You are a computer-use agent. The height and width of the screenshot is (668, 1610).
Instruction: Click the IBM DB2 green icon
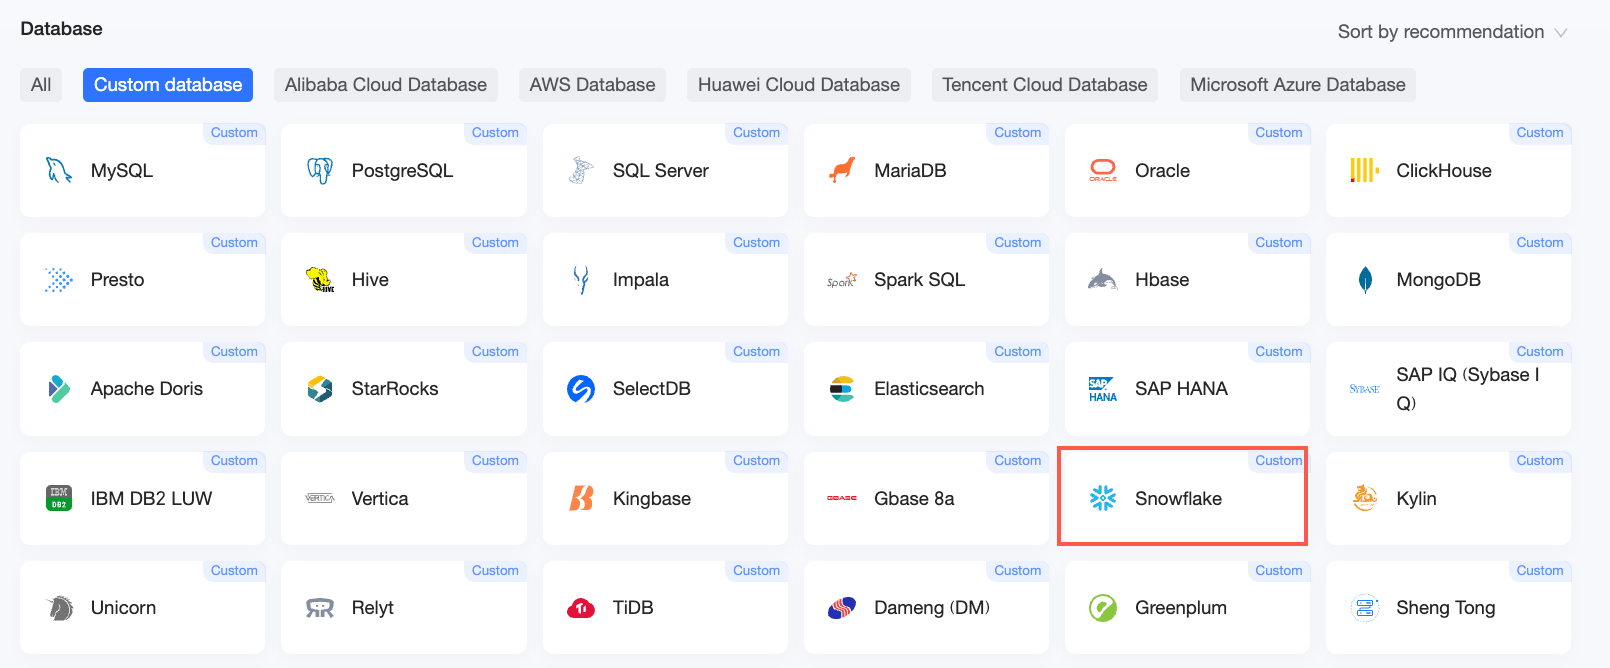[x=59, y=498]
